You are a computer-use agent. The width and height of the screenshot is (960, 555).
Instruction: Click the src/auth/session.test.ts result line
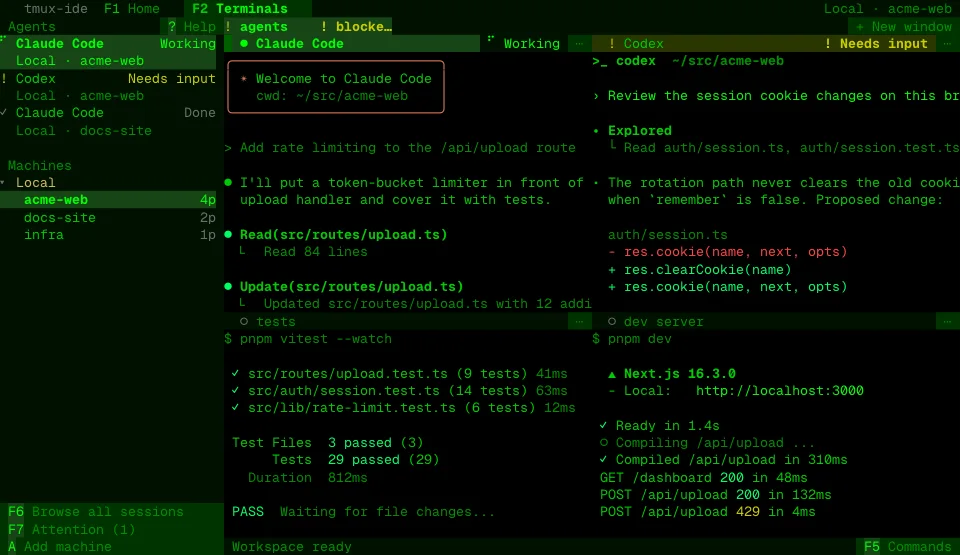point(399,391)
